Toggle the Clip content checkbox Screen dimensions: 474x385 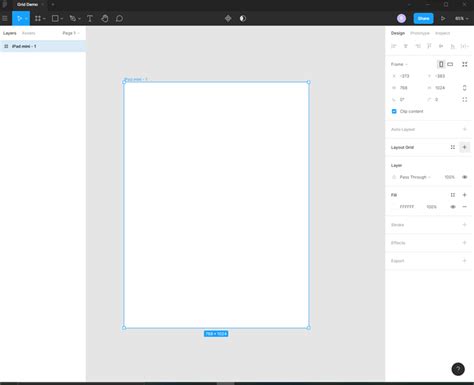pos(394,111)
